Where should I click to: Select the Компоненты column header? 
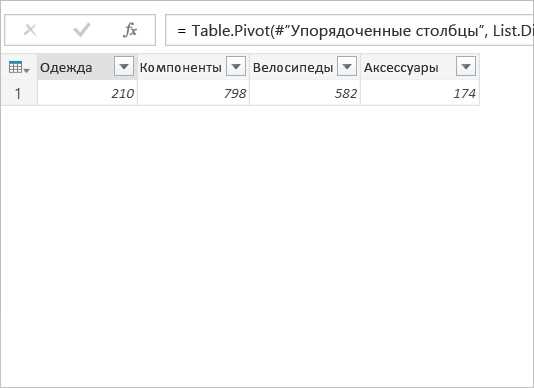193,67
